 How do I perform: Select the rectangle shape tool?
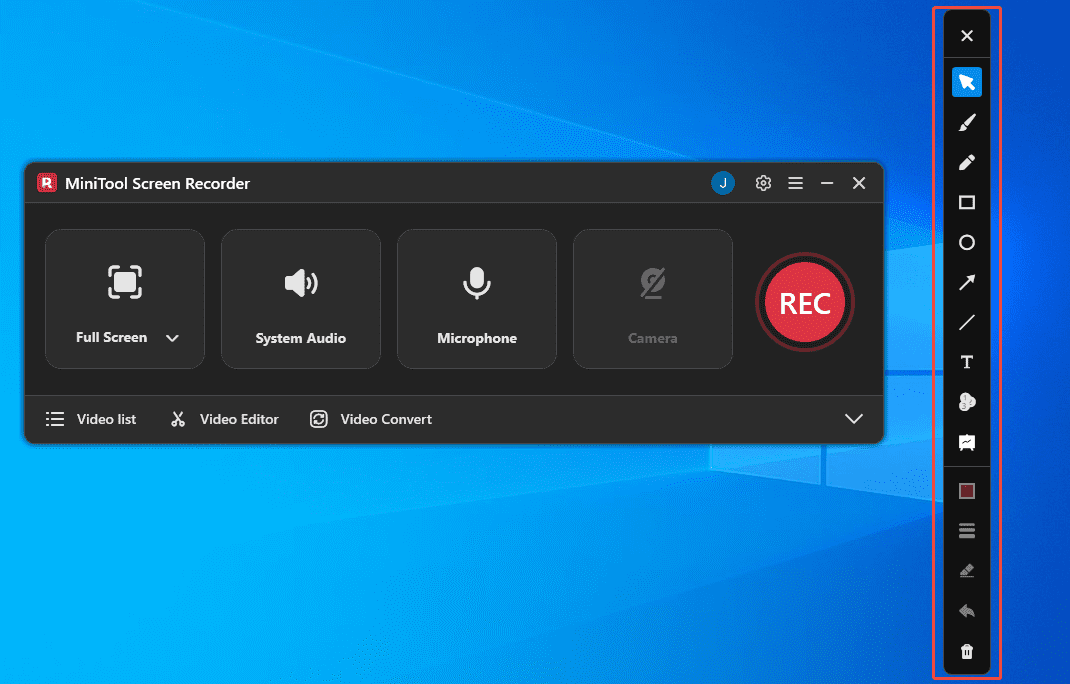966,202
